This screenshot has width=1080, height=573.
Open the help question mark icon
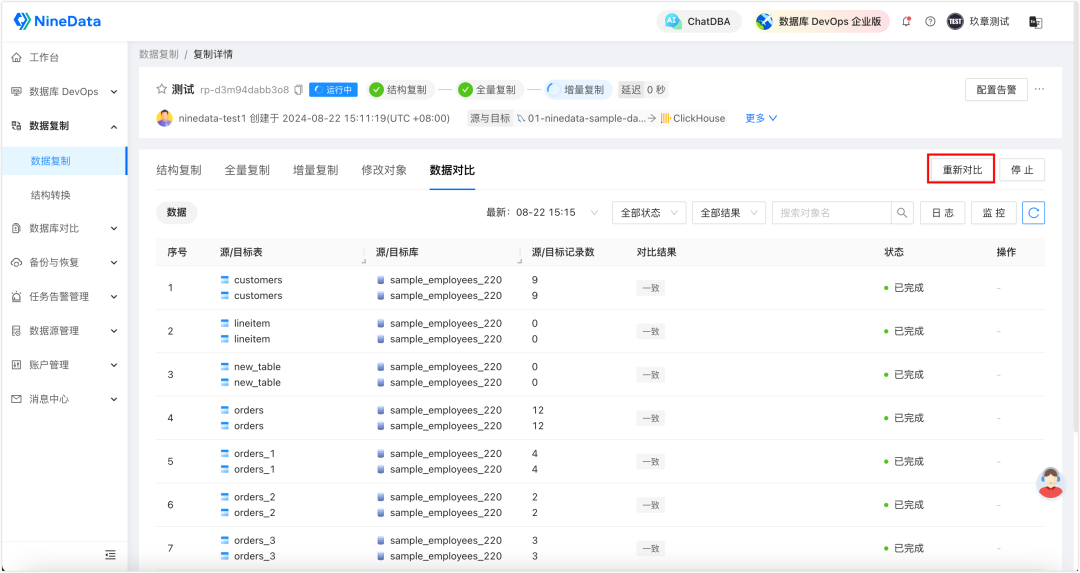point(930,21)
